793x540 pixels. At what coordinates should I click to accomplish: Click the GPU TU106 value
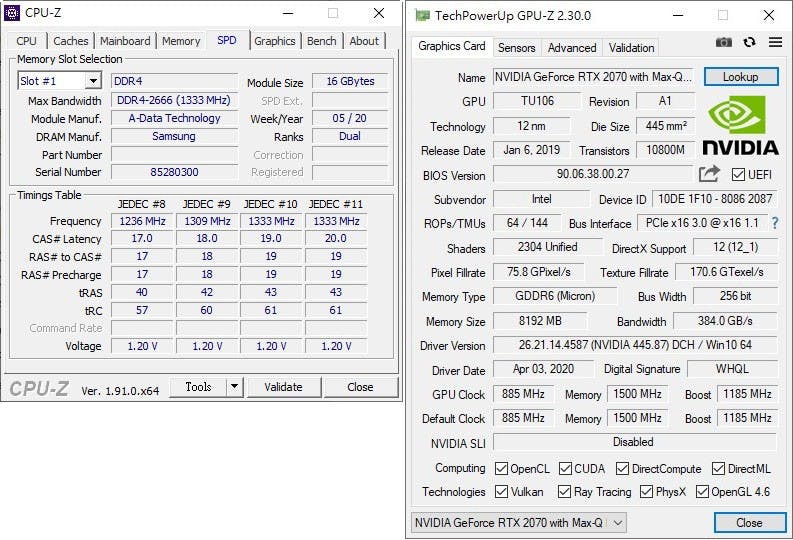(x=537, y=101)
